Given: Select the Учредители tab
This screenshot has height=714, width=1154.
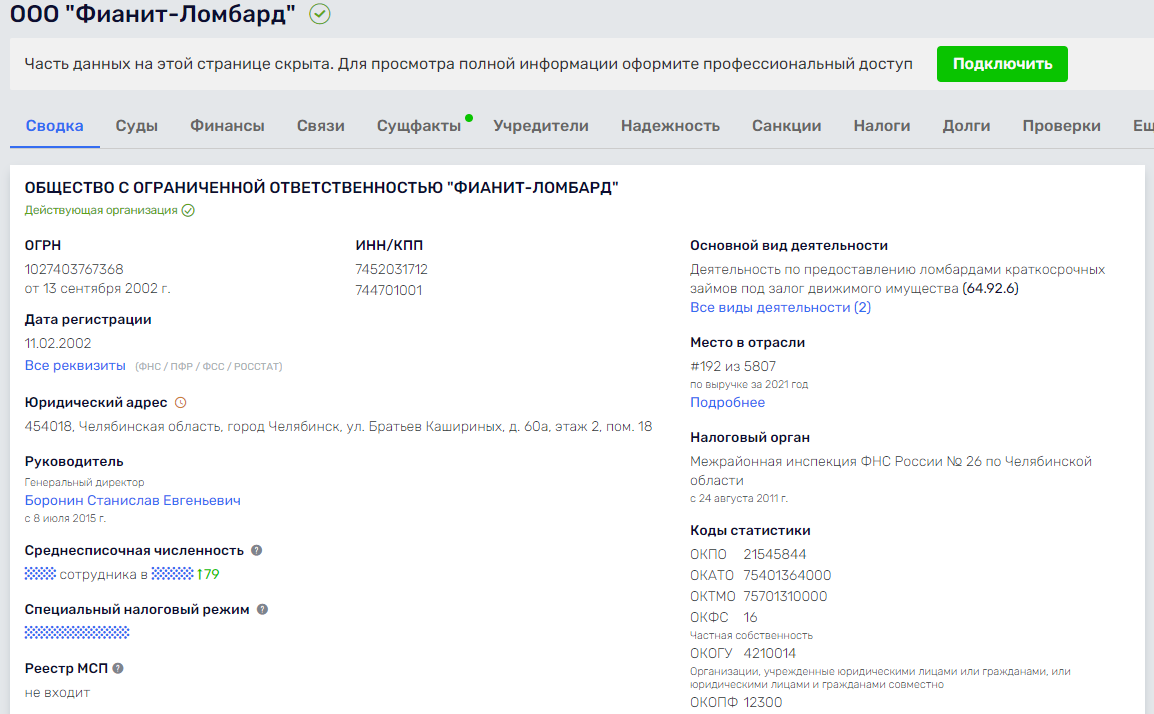Looking at the screenshot, I should tap(541, 126).
